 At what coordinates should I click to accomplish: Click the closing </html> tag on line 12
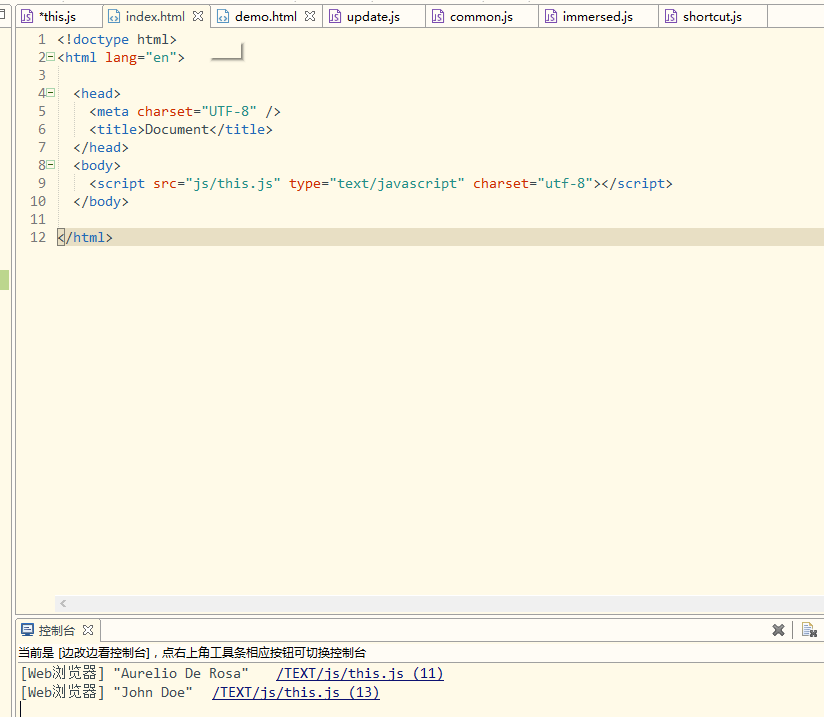pos(85,238)
